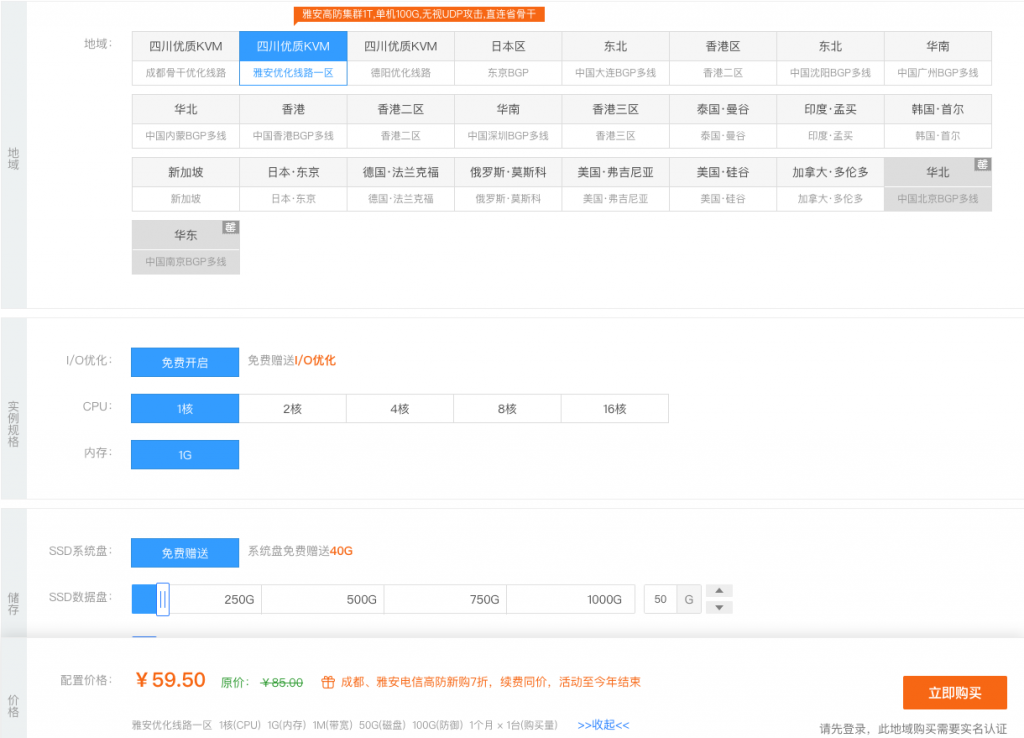
Task: Click the 500G mark on disk slider
Action: pyautogui.click(x=361, y=599)
